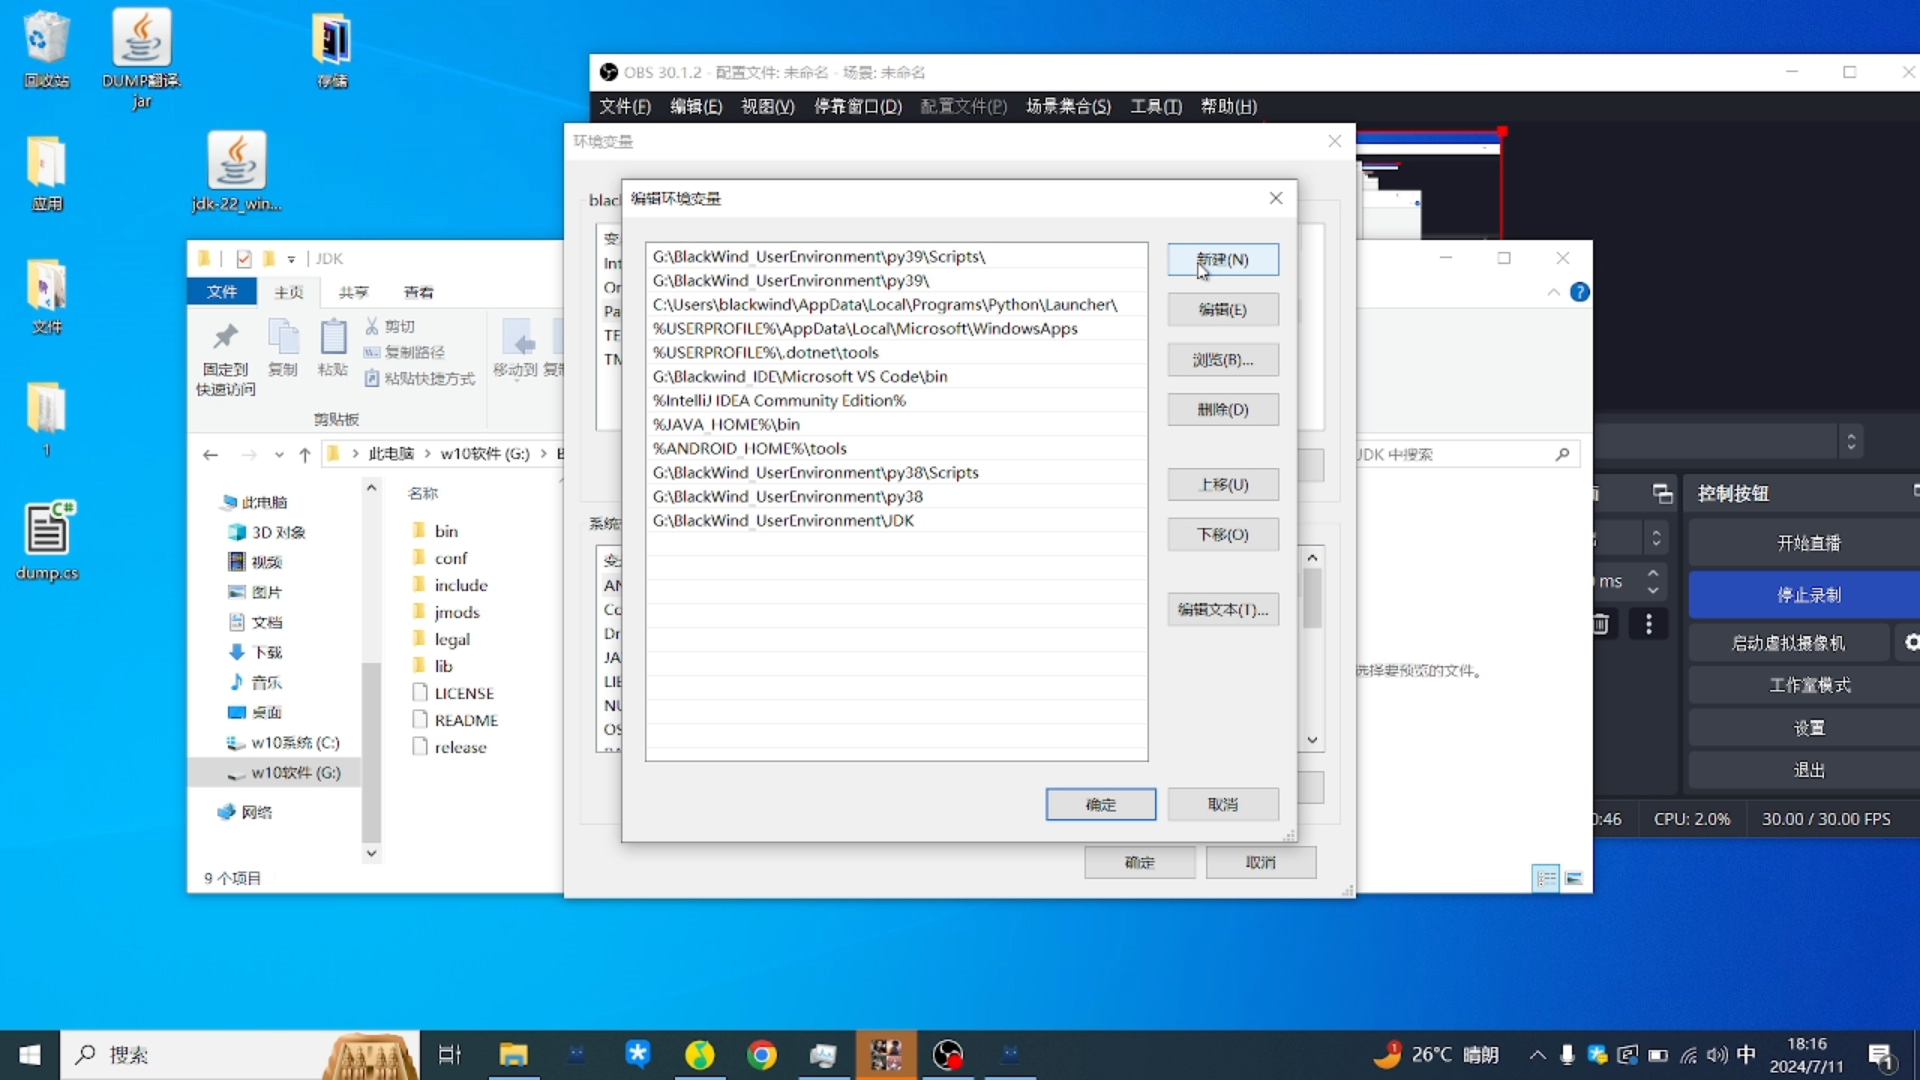The image size is (1920, 1080).
Task: Click the OBS trash delete icon
Action: (1600, 625)
